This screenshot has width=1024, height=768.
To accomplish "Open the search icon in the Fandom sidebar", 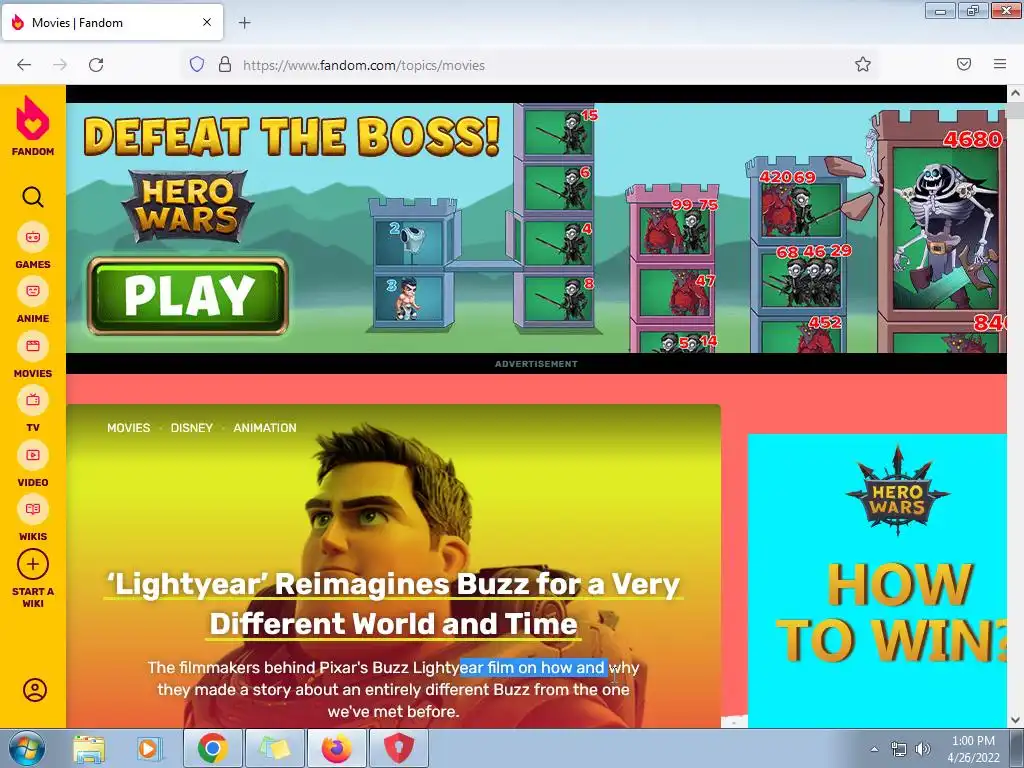I will pyautogui.click(x=33, y=197).
